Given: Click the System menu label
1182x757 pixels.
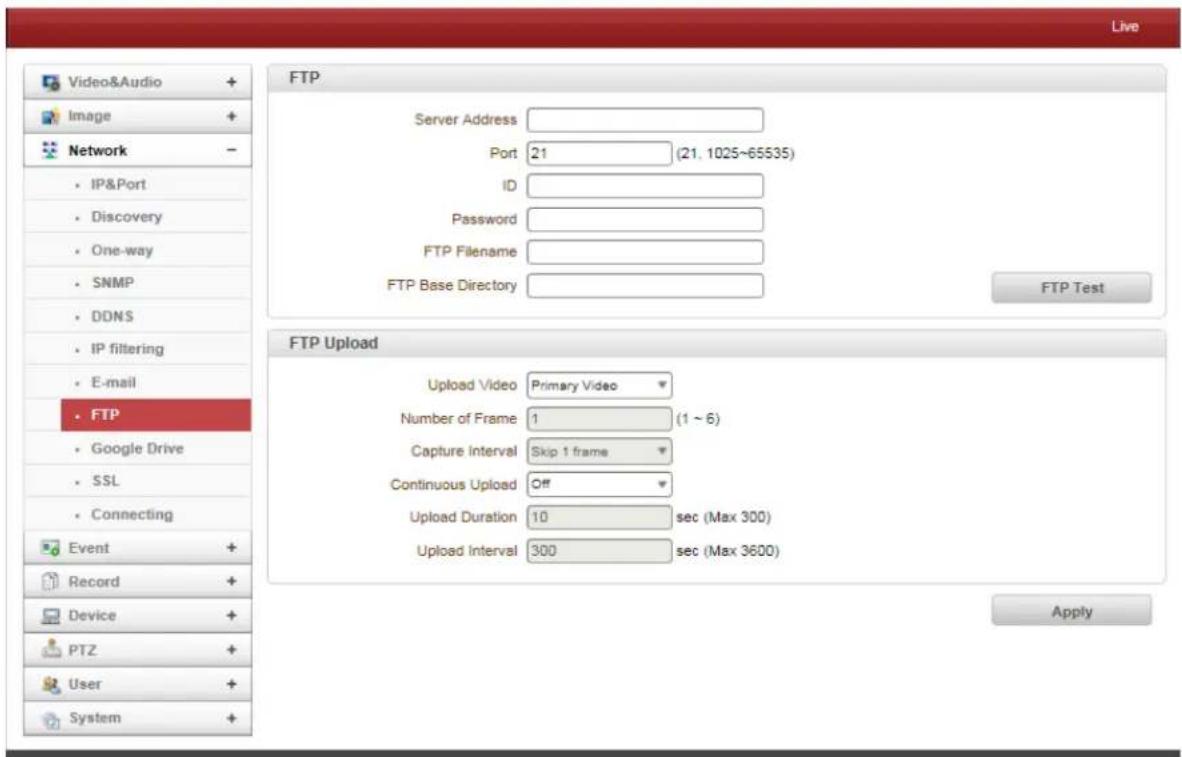Looking at the screenshot, I should click(94, 719).
